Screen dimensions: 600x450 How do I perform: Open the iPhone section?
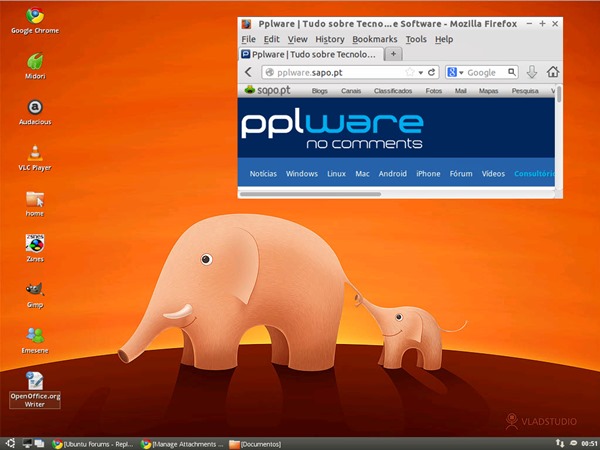428,174
